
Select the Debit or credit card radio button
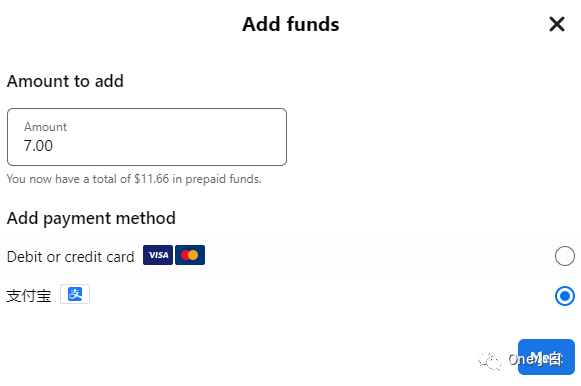565,256
